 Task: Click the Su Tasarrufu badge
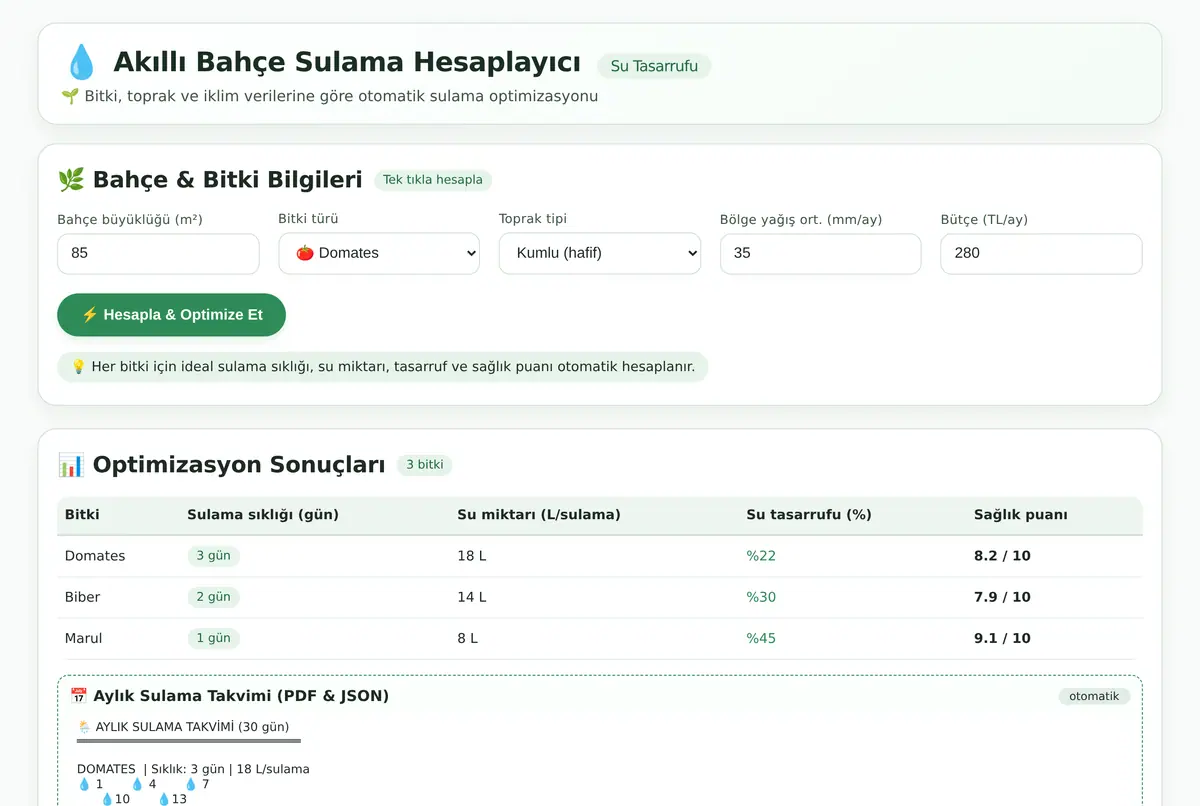[x=654, y=66]
